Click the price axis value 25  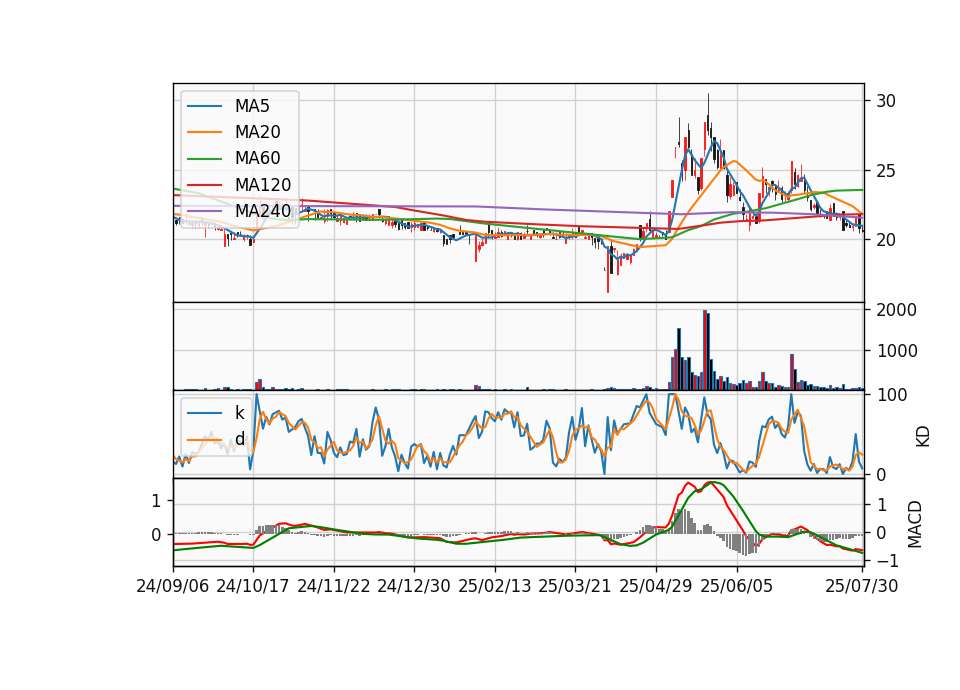click(885, 170)
